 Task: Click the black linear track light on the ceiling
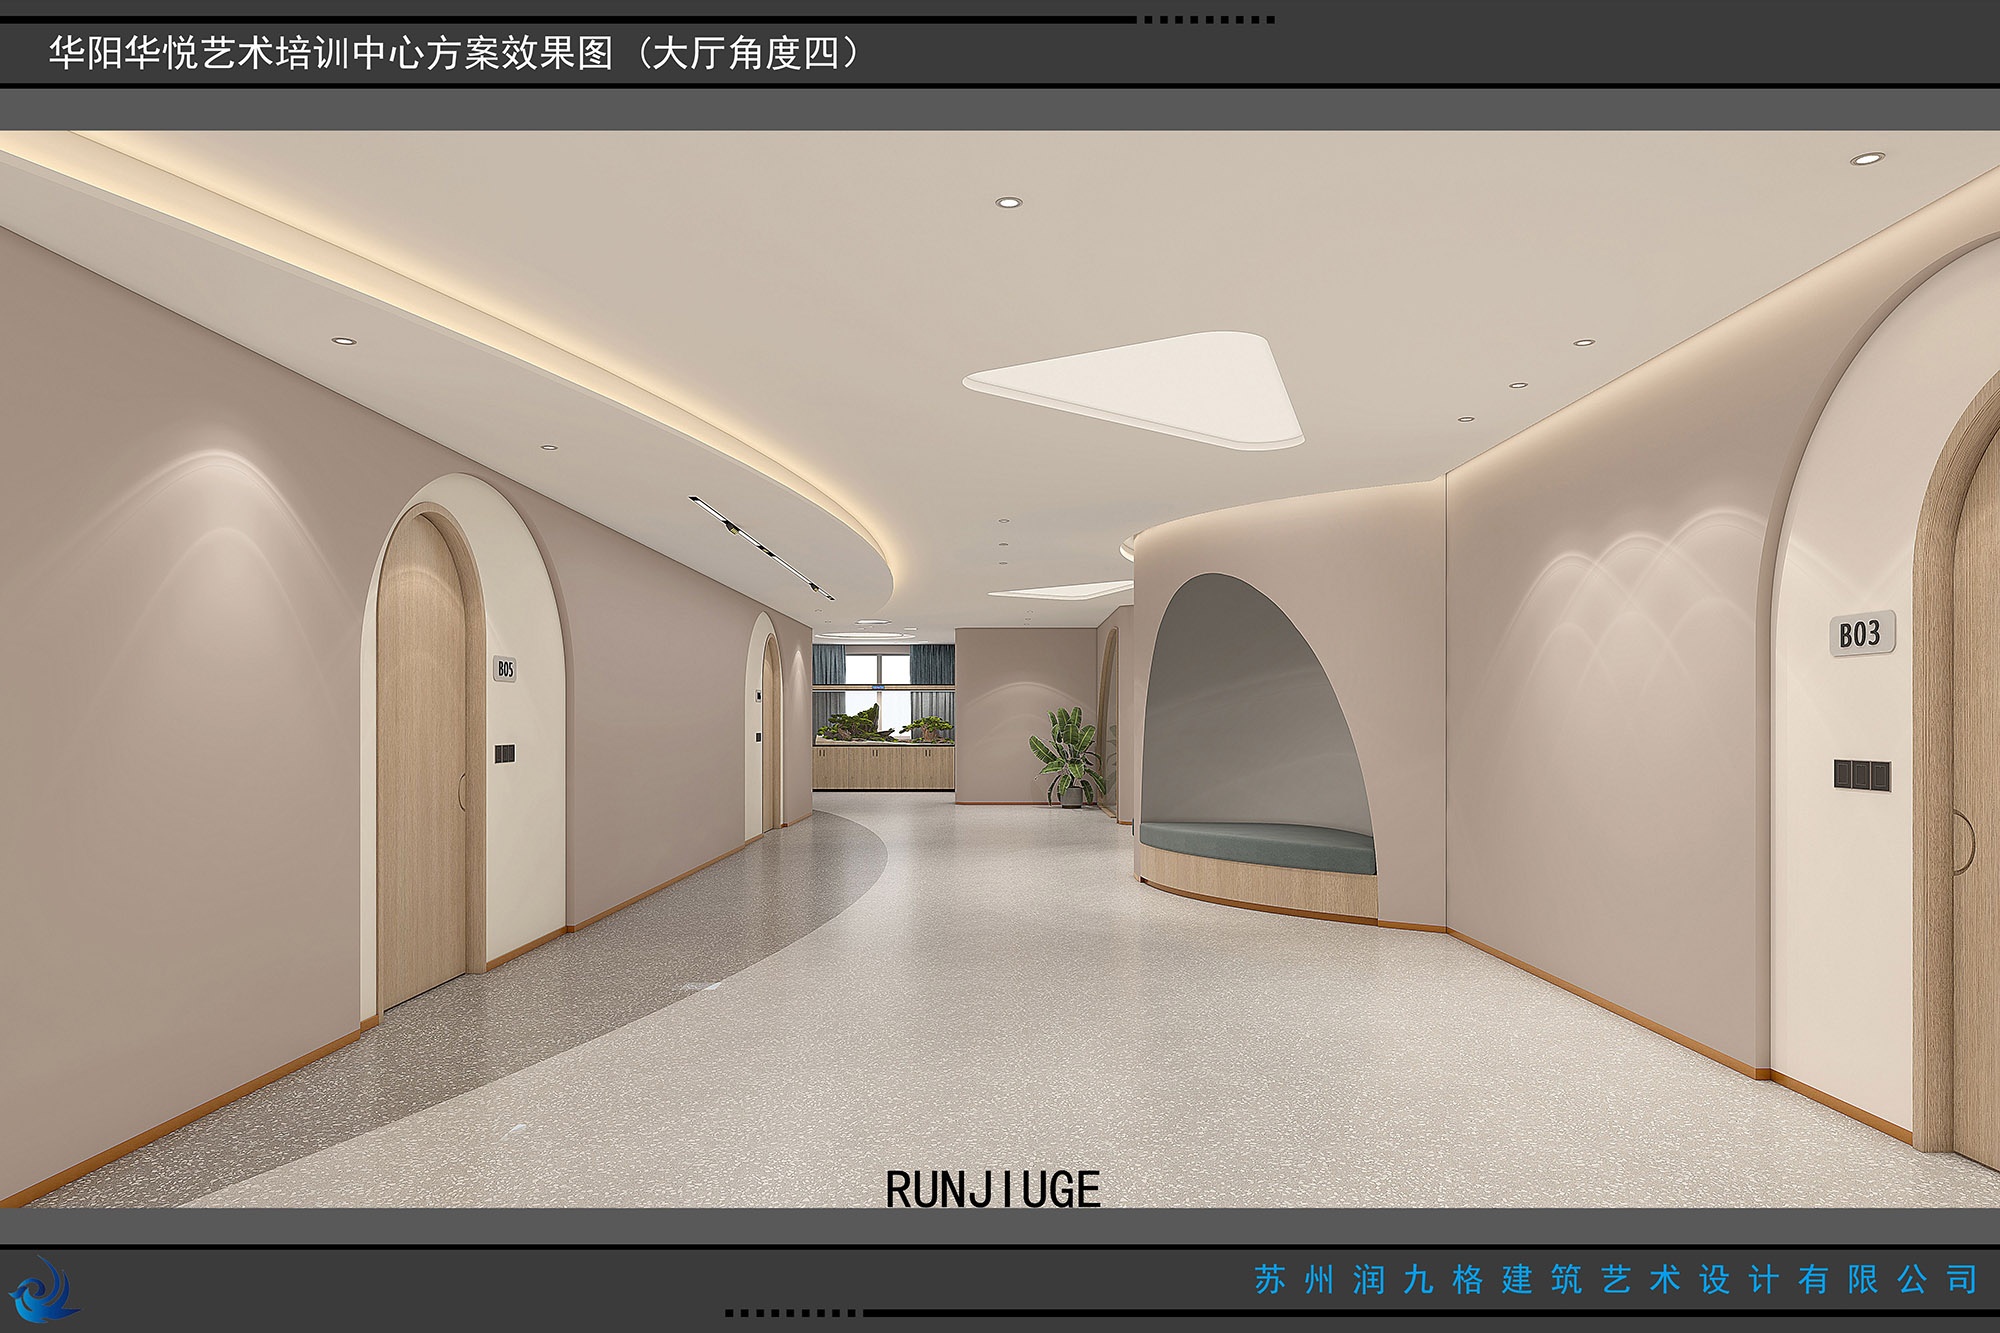[761, 548]
